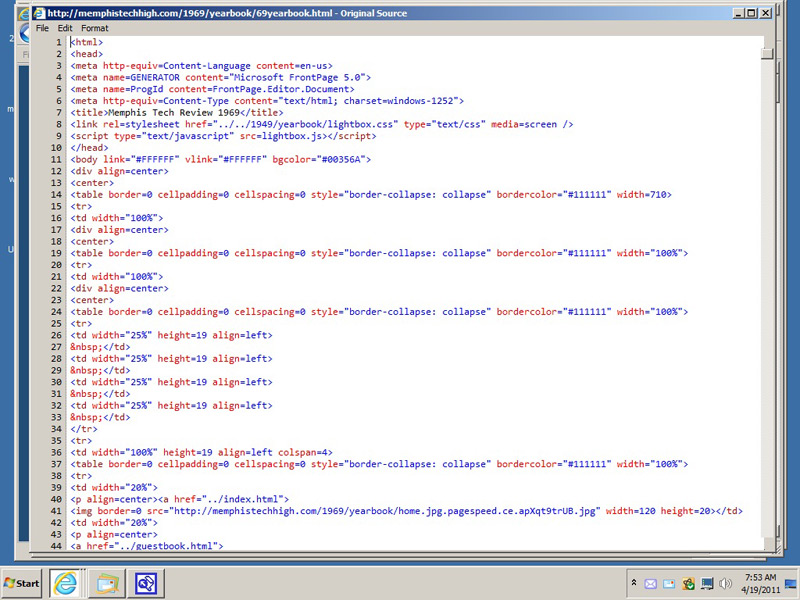Show hidden icons in the system tray
The image size is (800, 600).
pos(634,583)
